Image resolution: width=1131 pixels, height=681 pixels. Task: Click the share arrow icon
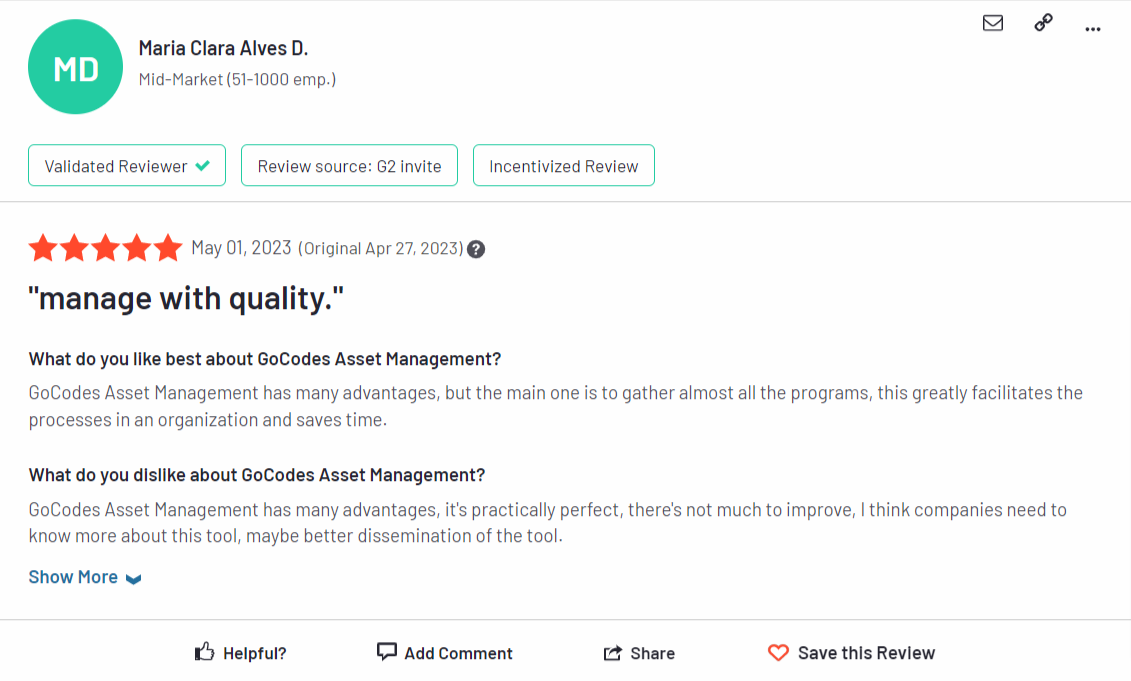612,653
